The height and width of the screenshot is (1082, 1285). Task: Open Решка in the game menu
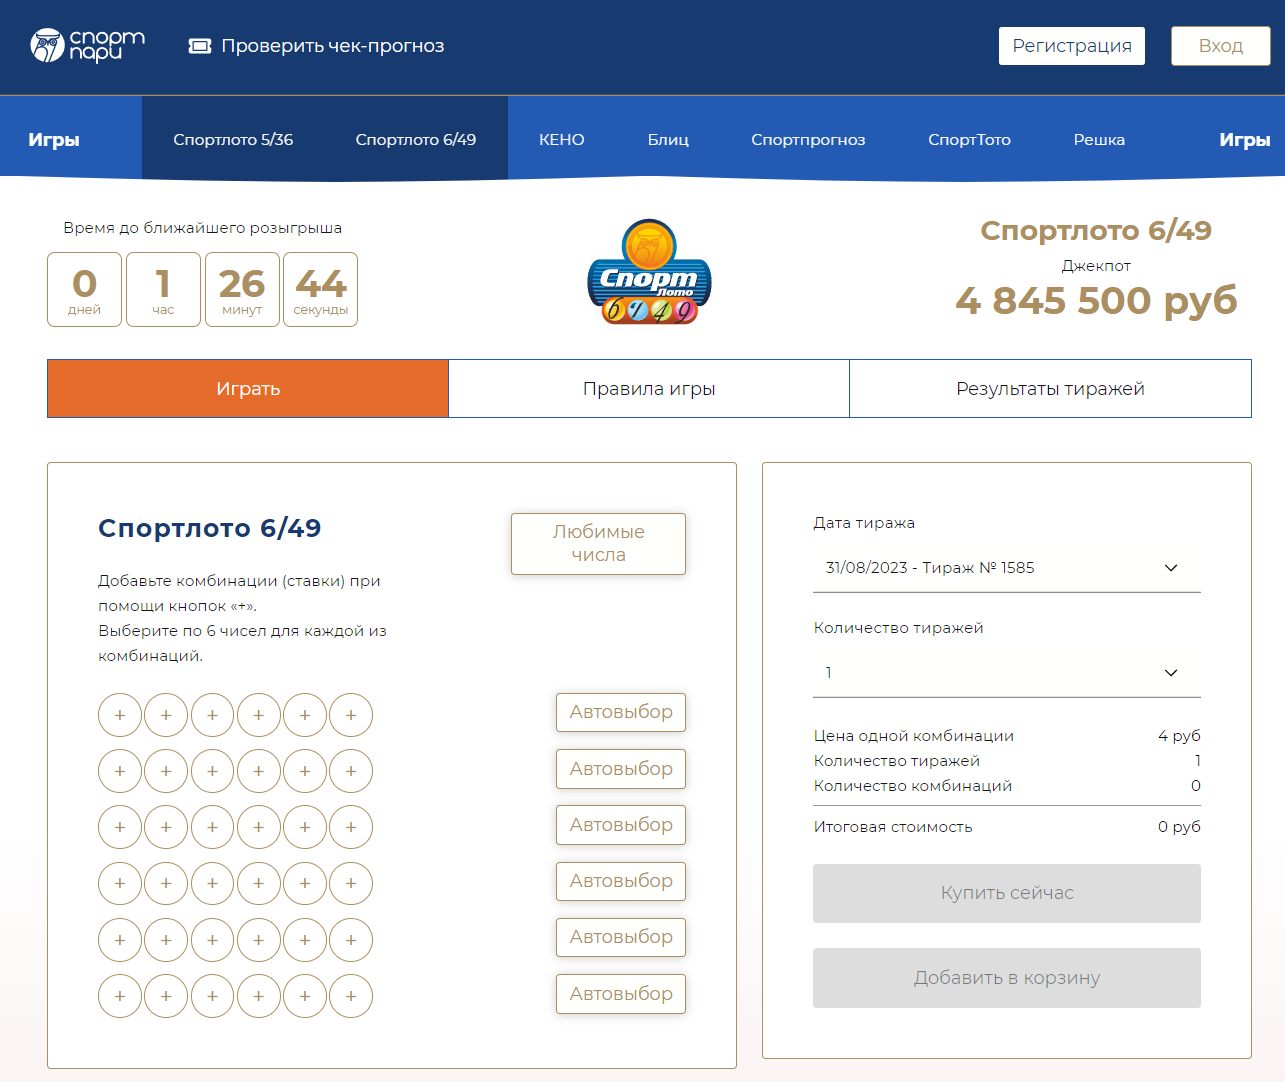click(x=1099, y=140)
